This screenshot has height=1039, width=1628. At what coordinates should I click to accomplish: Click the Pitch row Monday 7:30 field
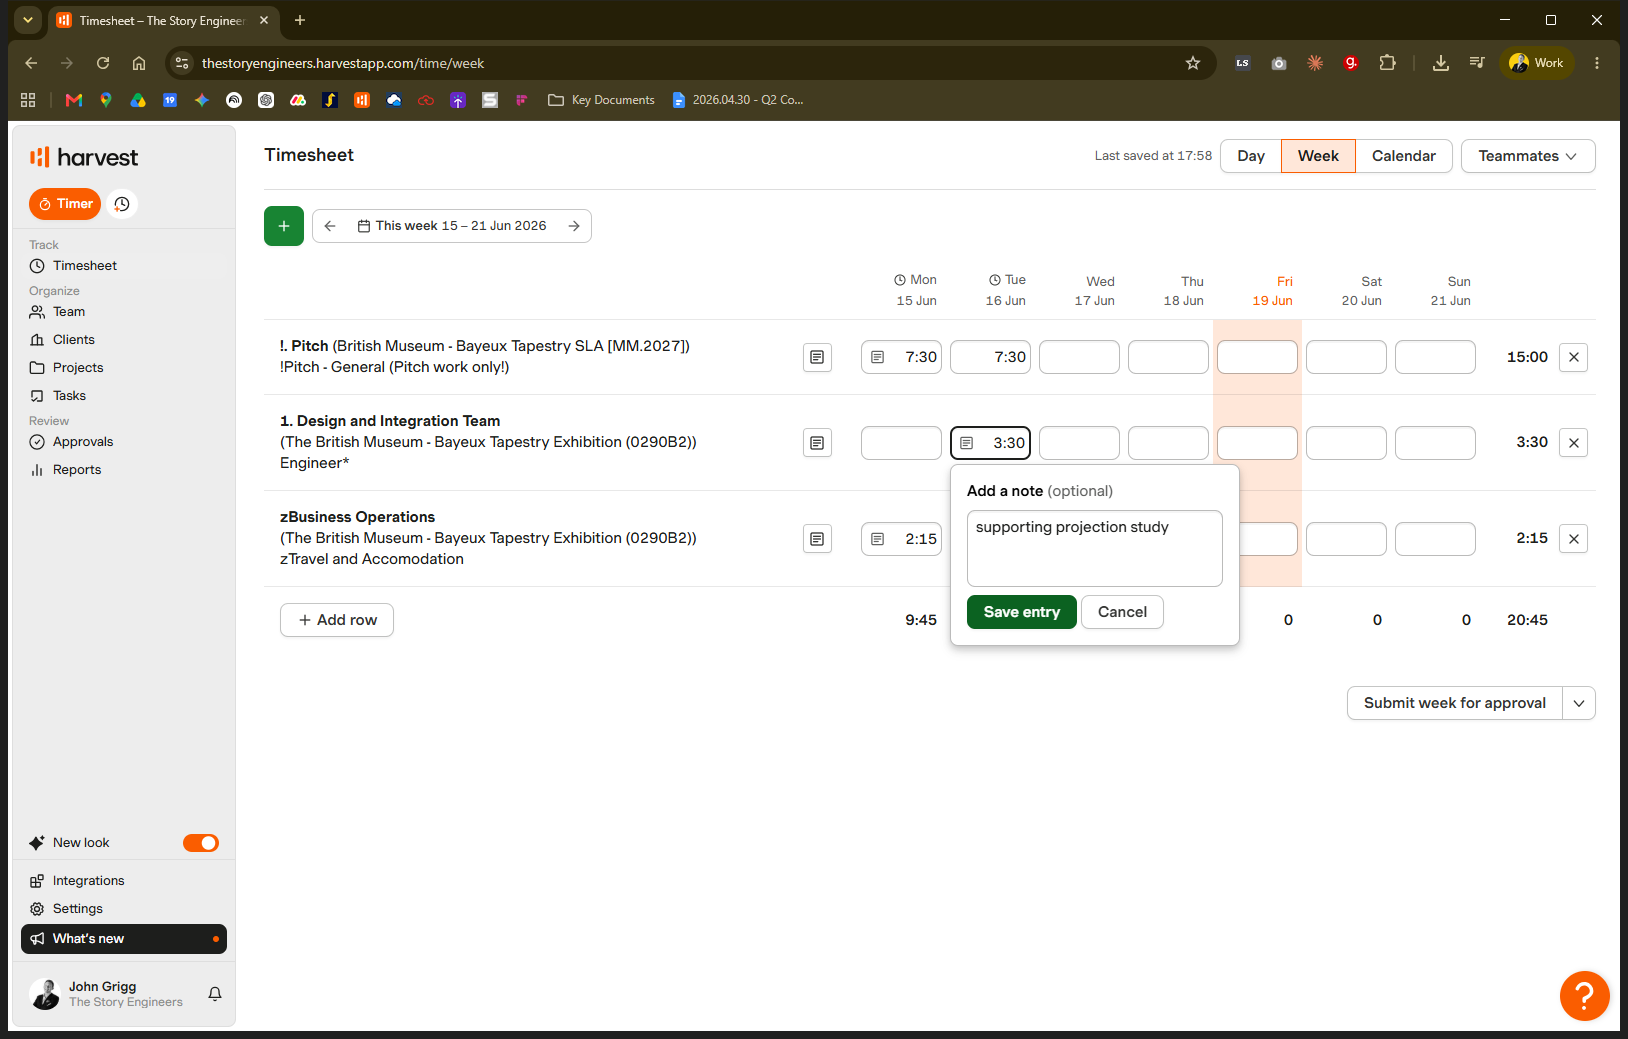(901, 357)
